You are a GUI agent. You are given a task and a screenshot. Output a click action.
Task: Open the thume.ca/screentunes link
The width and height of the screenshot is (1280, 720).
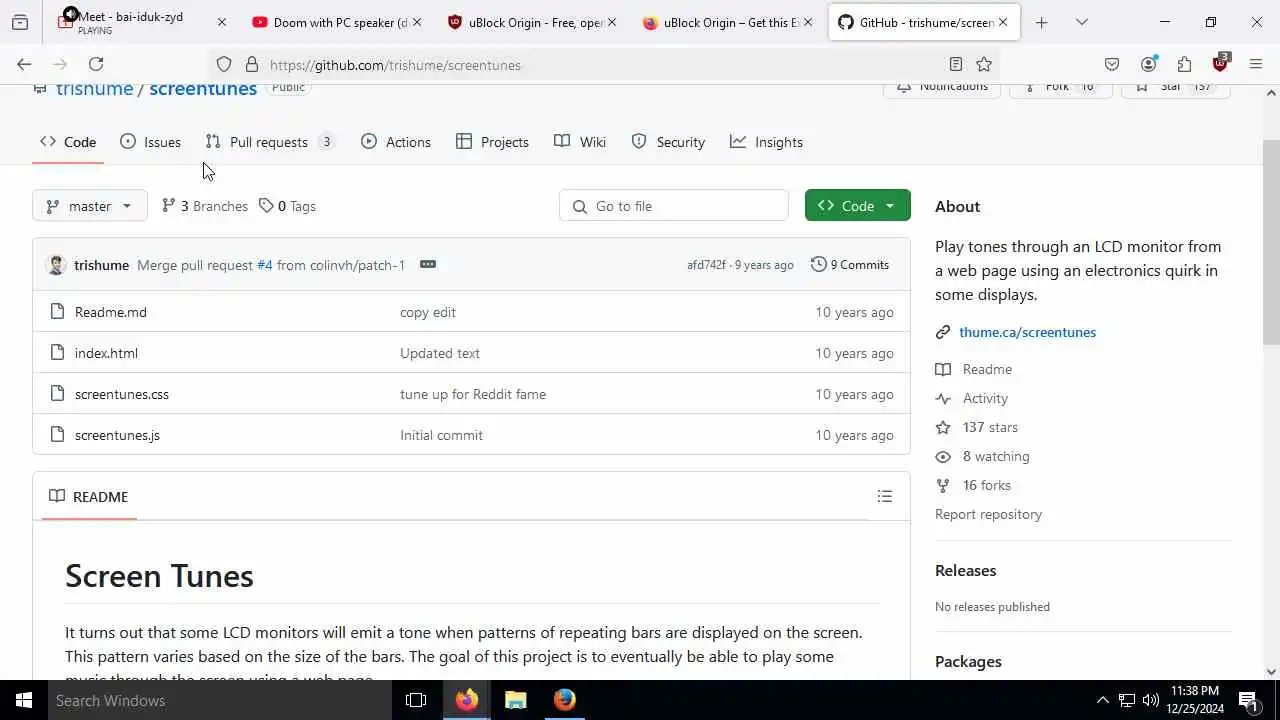pos(1027,332)
